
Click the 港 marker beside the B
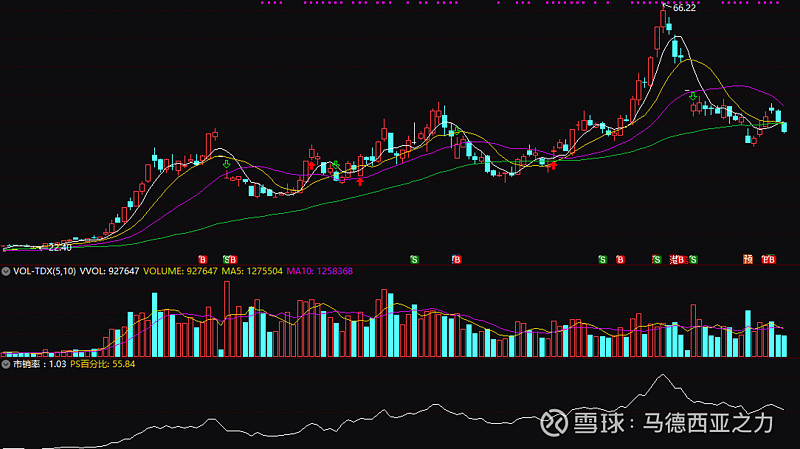(673, 260)
